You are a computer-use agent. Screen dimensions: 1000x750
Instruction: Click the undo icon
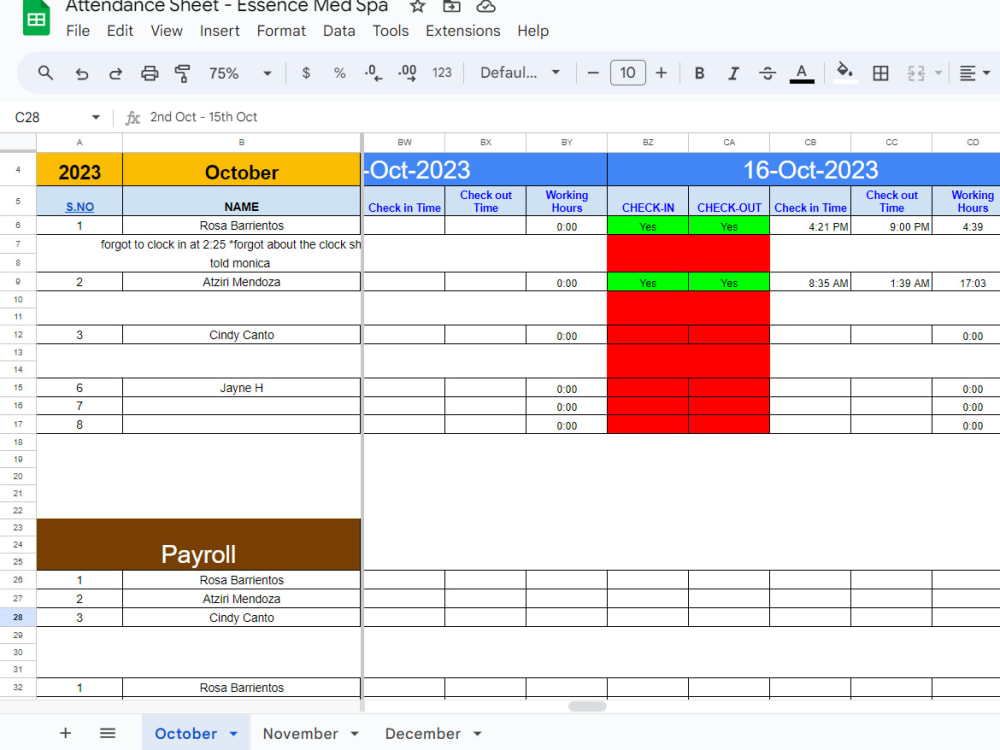click(81, 73)
